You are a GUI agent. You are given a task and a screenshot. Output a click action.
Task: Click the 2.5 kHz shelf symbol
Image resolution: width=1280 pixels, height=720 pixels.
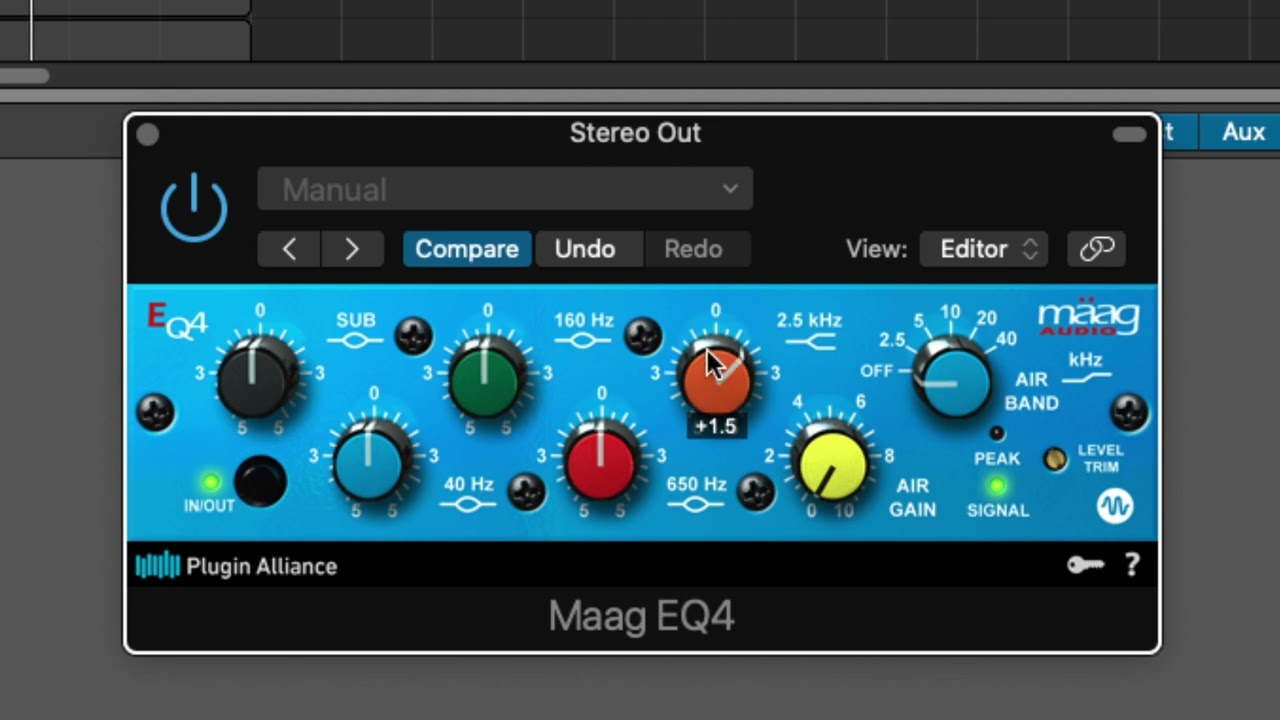click(x=810, y=342)
